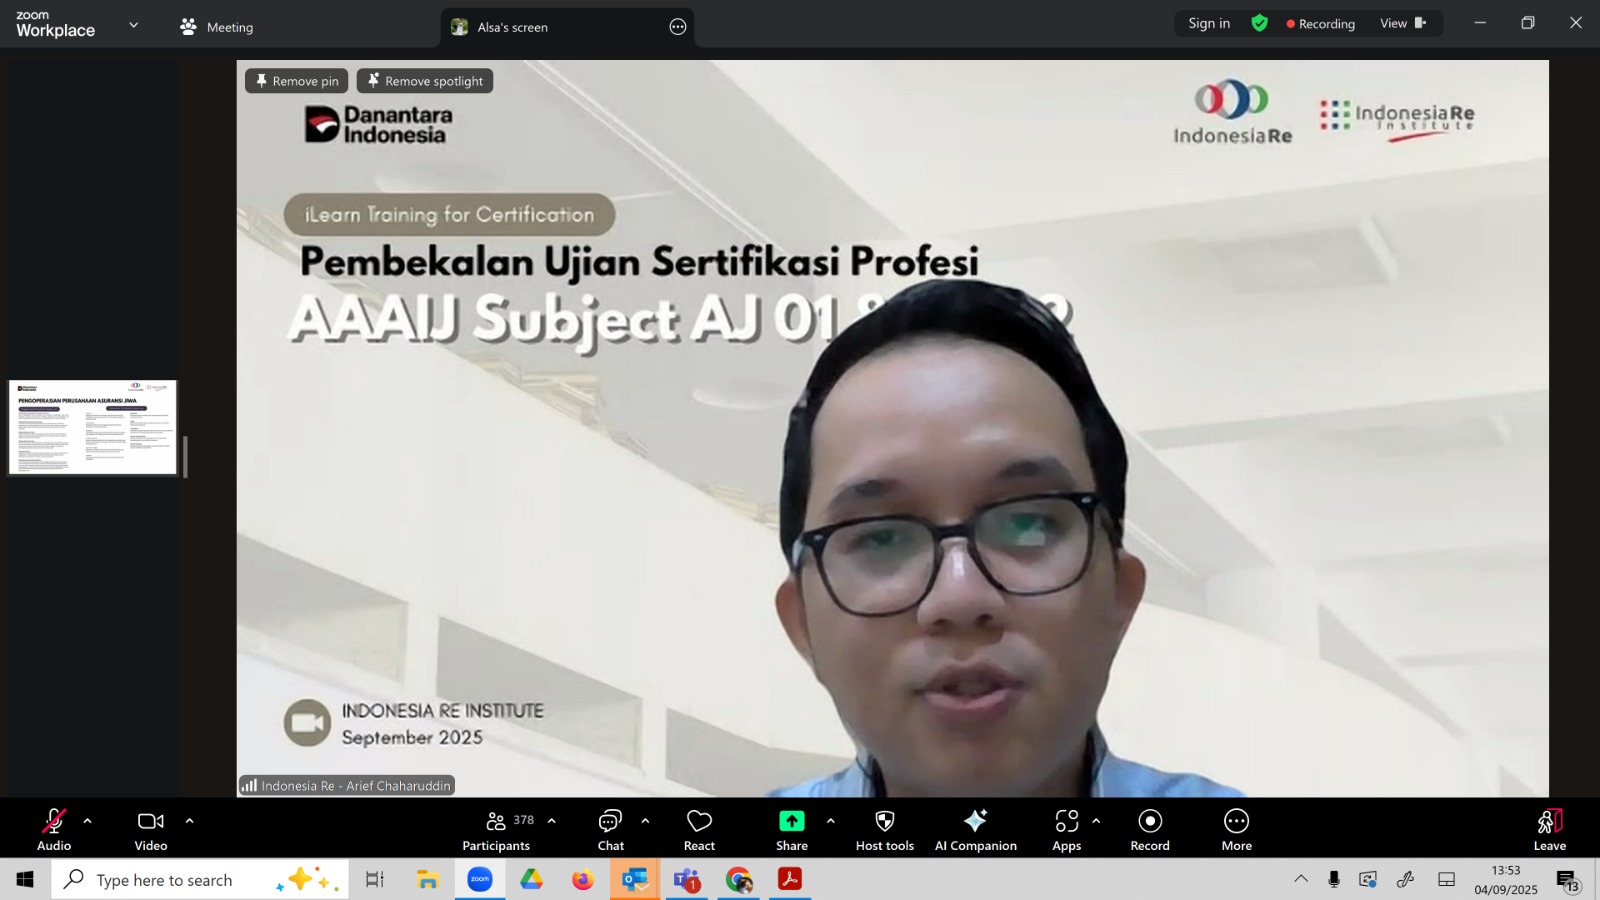Viewport: 1600px width, 900px height.
Task: Click the shared slide thumbnail
Action: pyautogui.click(x=92, y=427)
